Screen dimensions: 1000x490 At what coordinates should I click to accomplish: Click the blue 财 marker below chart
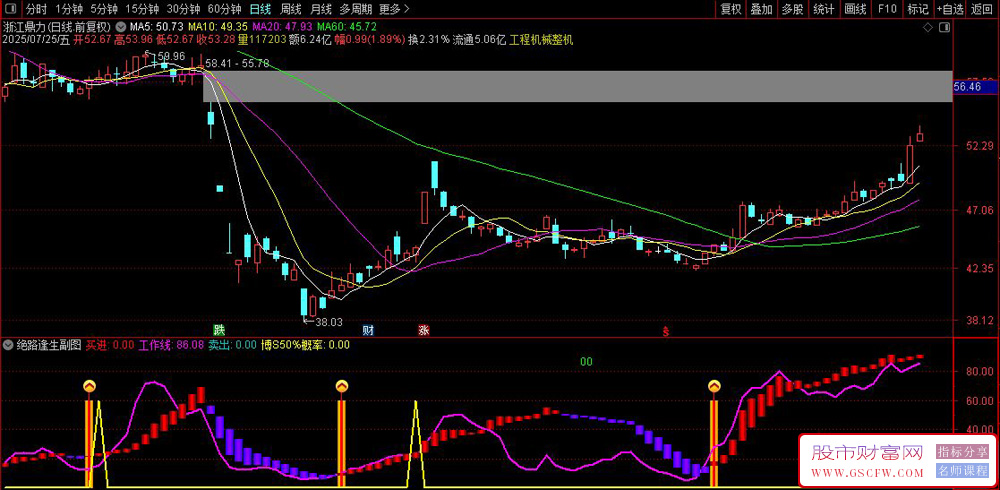point(368,330)
